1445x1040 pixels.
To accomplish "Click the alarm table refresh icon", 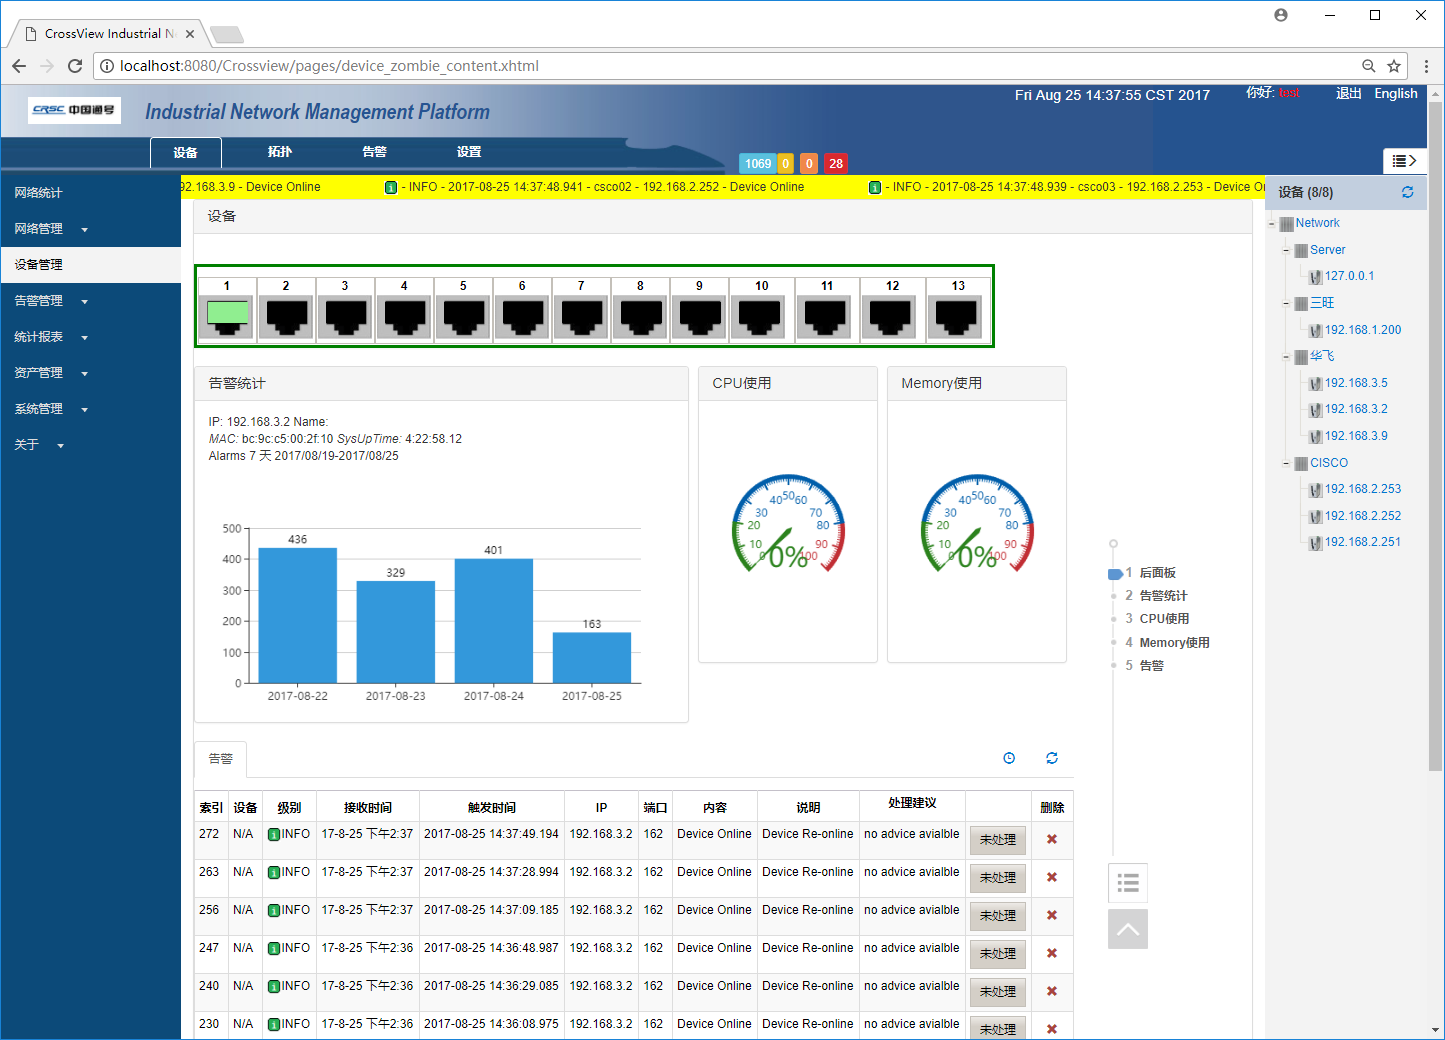I will (1052, 758).
